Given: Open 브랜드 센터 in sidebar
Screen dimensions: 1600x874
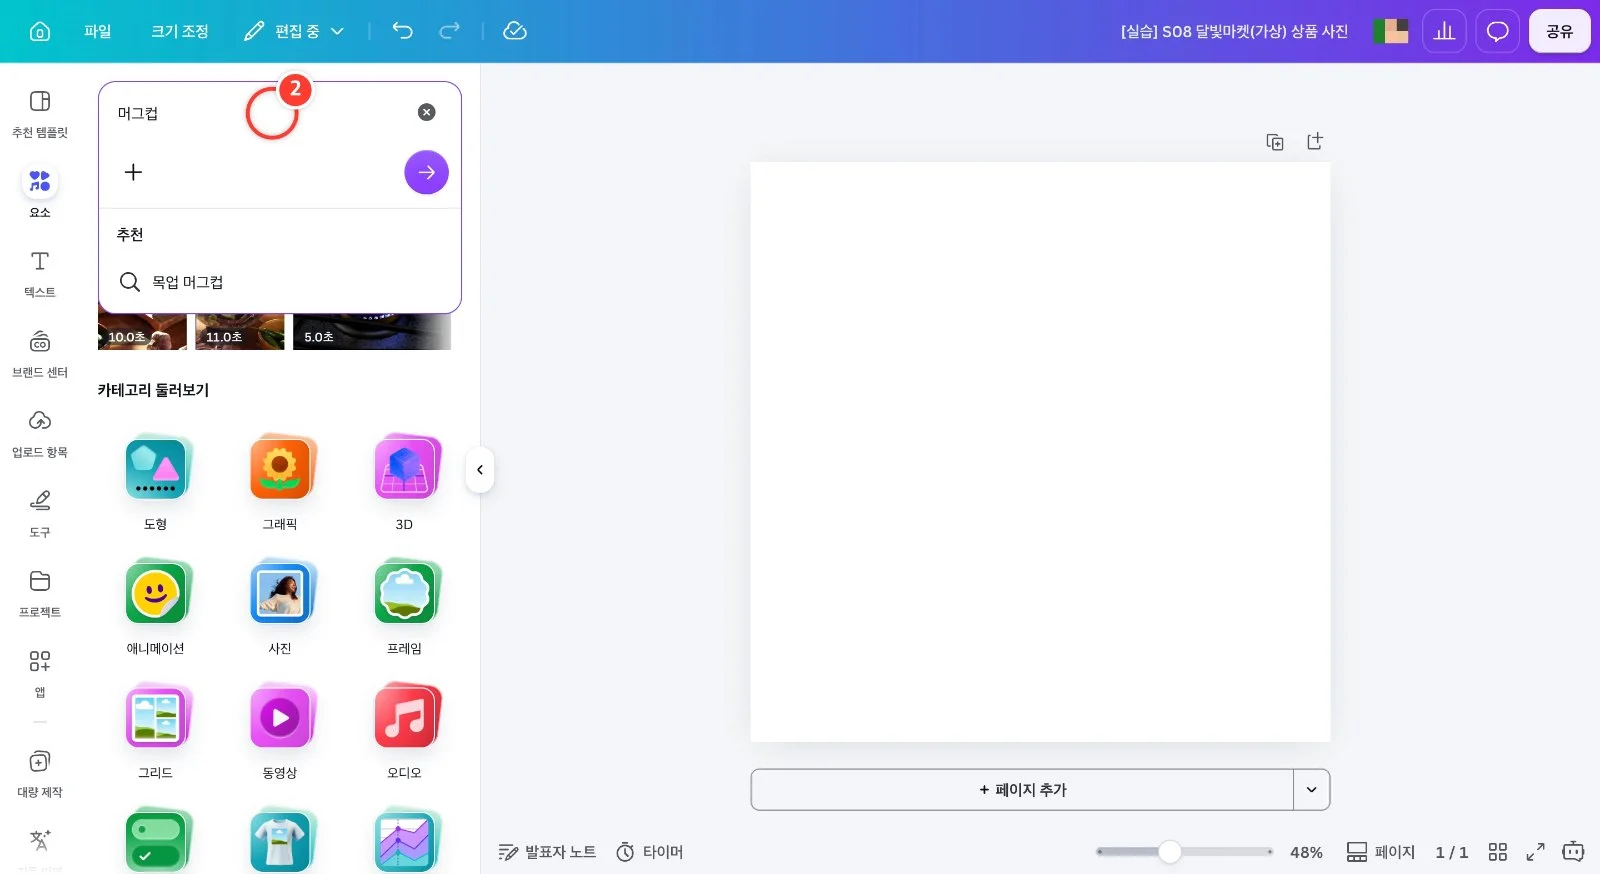Looking at the screenshot, I should [x=40, y=353].
